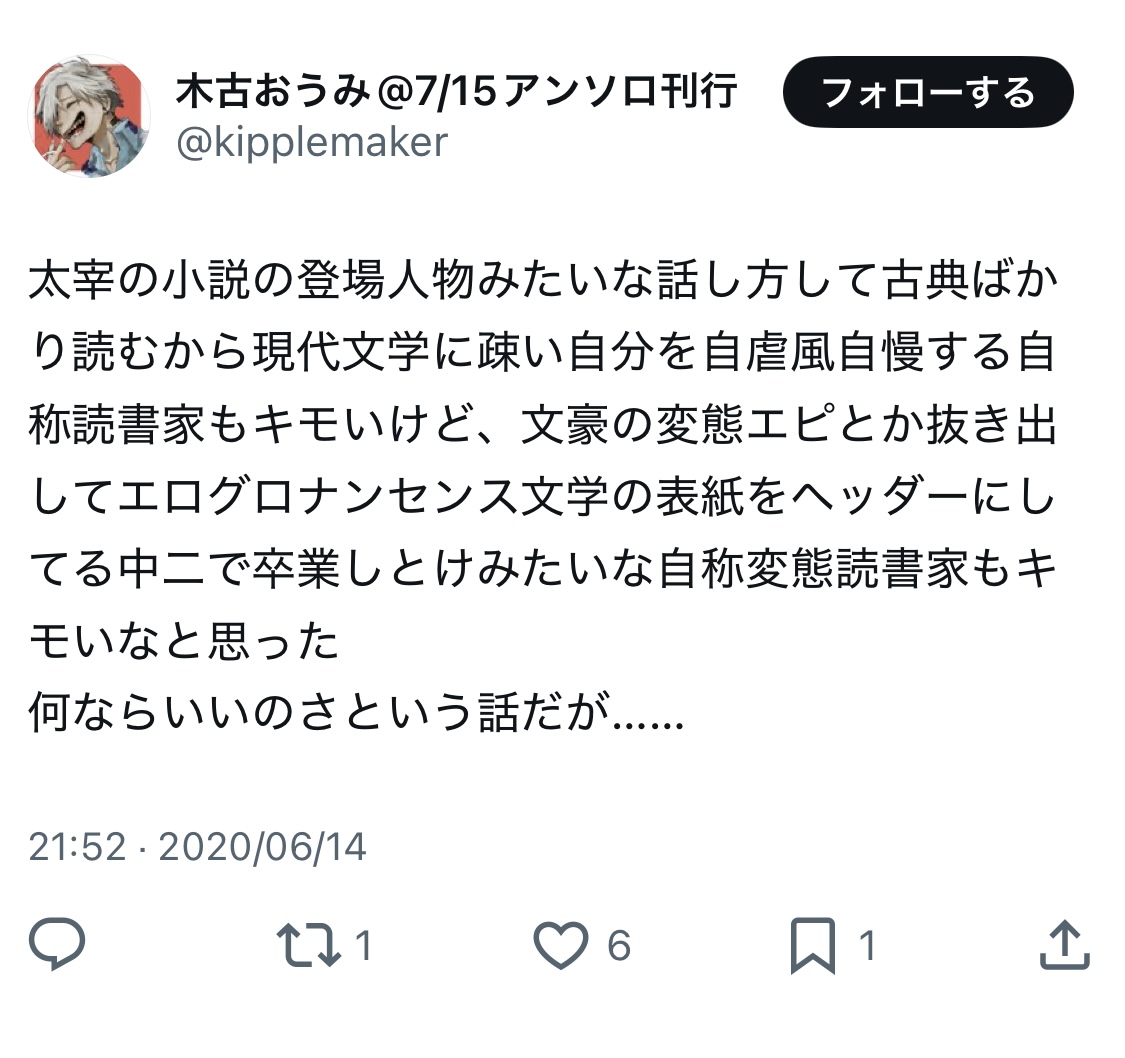1125x1058 pixels.
Task: Click the フォローする follow button
Action: click(x=928, y=93)
